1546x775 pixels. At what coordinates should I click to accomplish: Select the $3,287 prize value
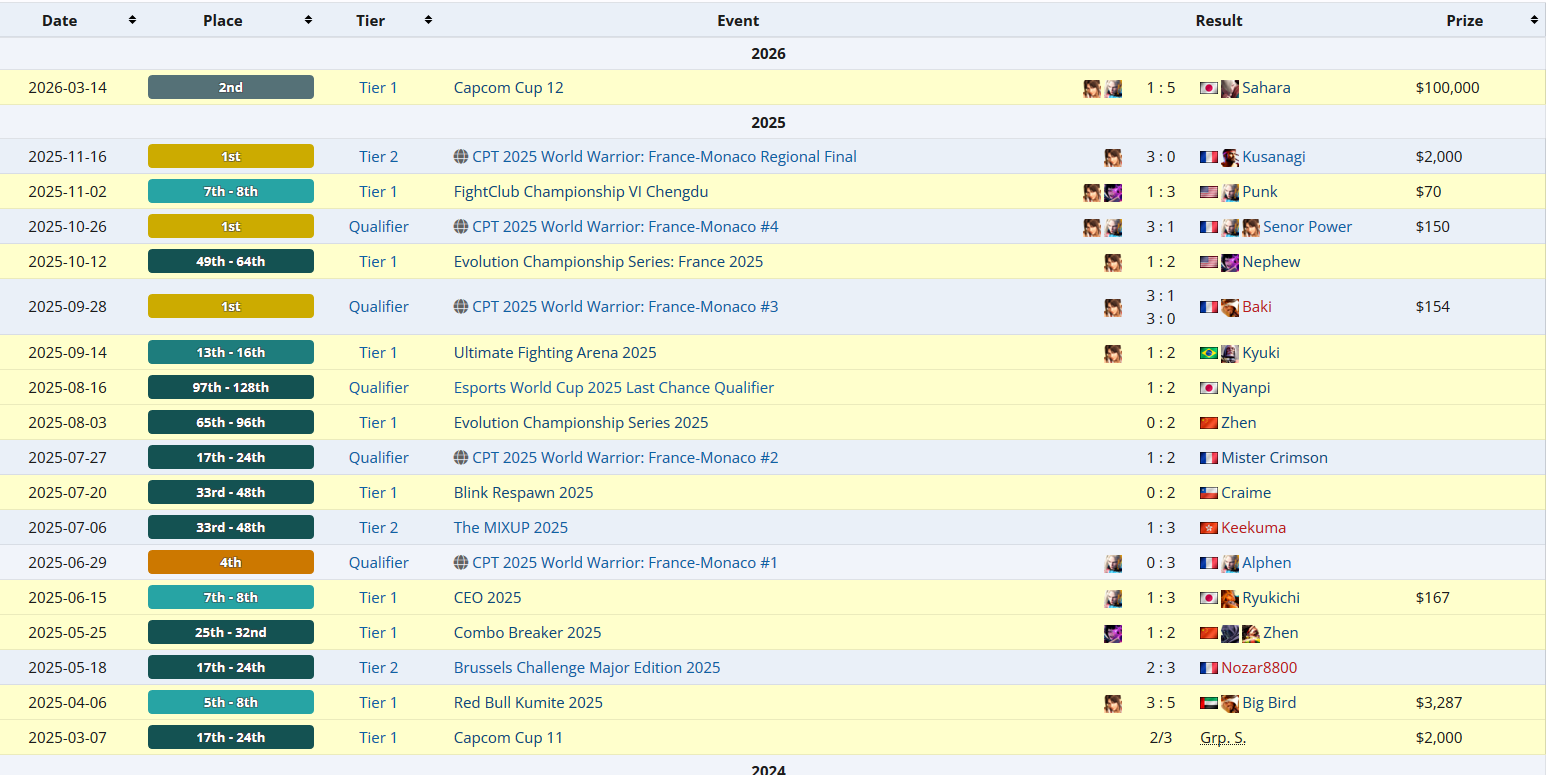coord(1439,703)
